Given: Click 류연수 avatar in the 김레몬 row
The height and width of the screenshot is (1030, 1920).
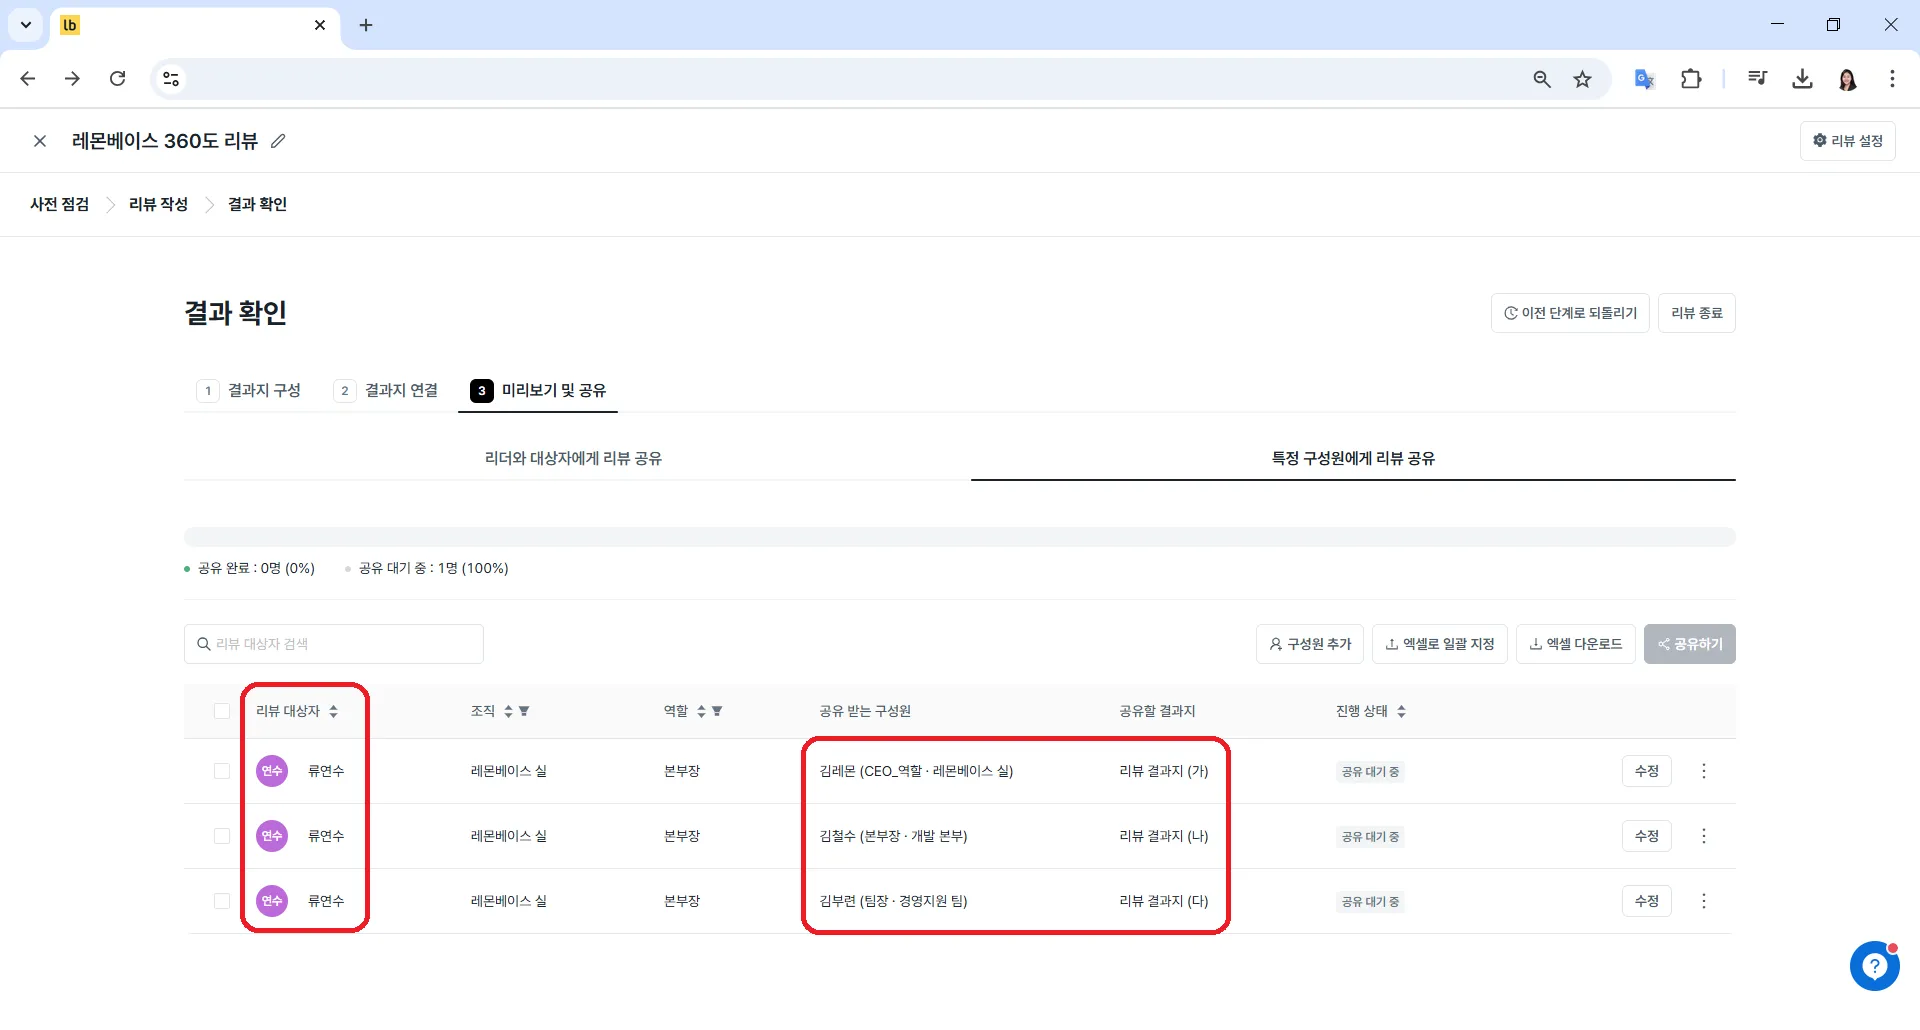Looking at the screenshot, I should 272,771.
